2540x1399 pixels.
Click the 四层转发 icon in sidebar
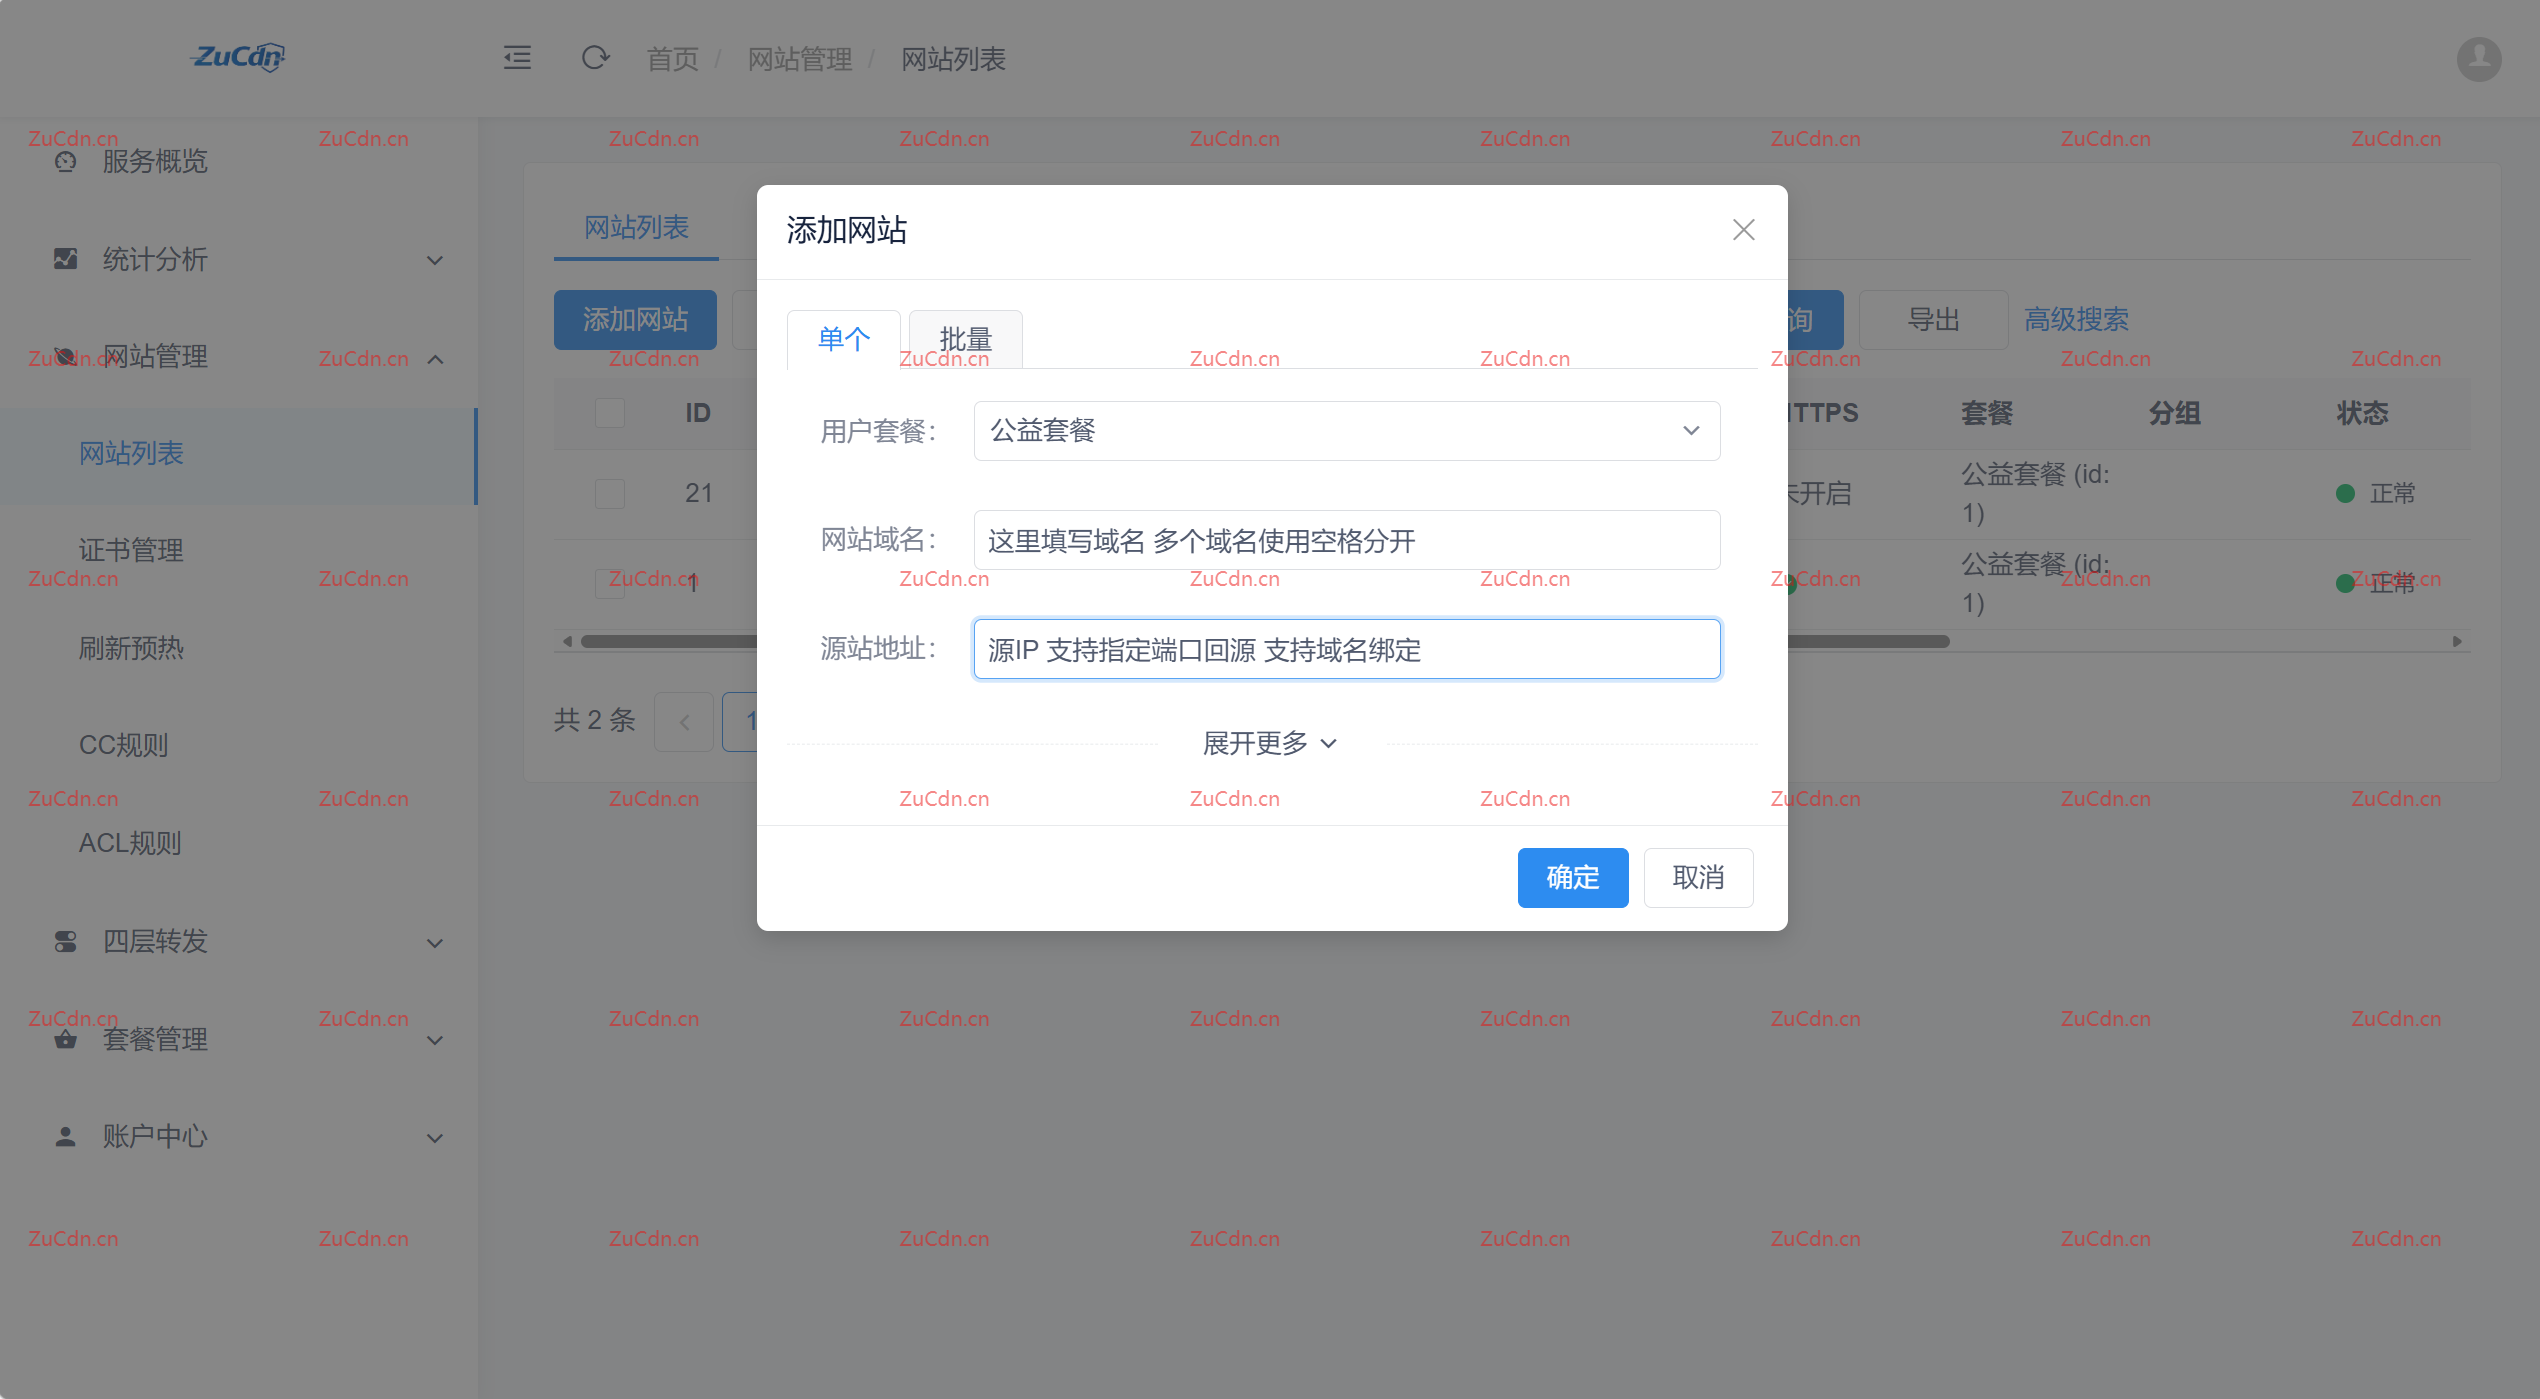pos(65,941)
